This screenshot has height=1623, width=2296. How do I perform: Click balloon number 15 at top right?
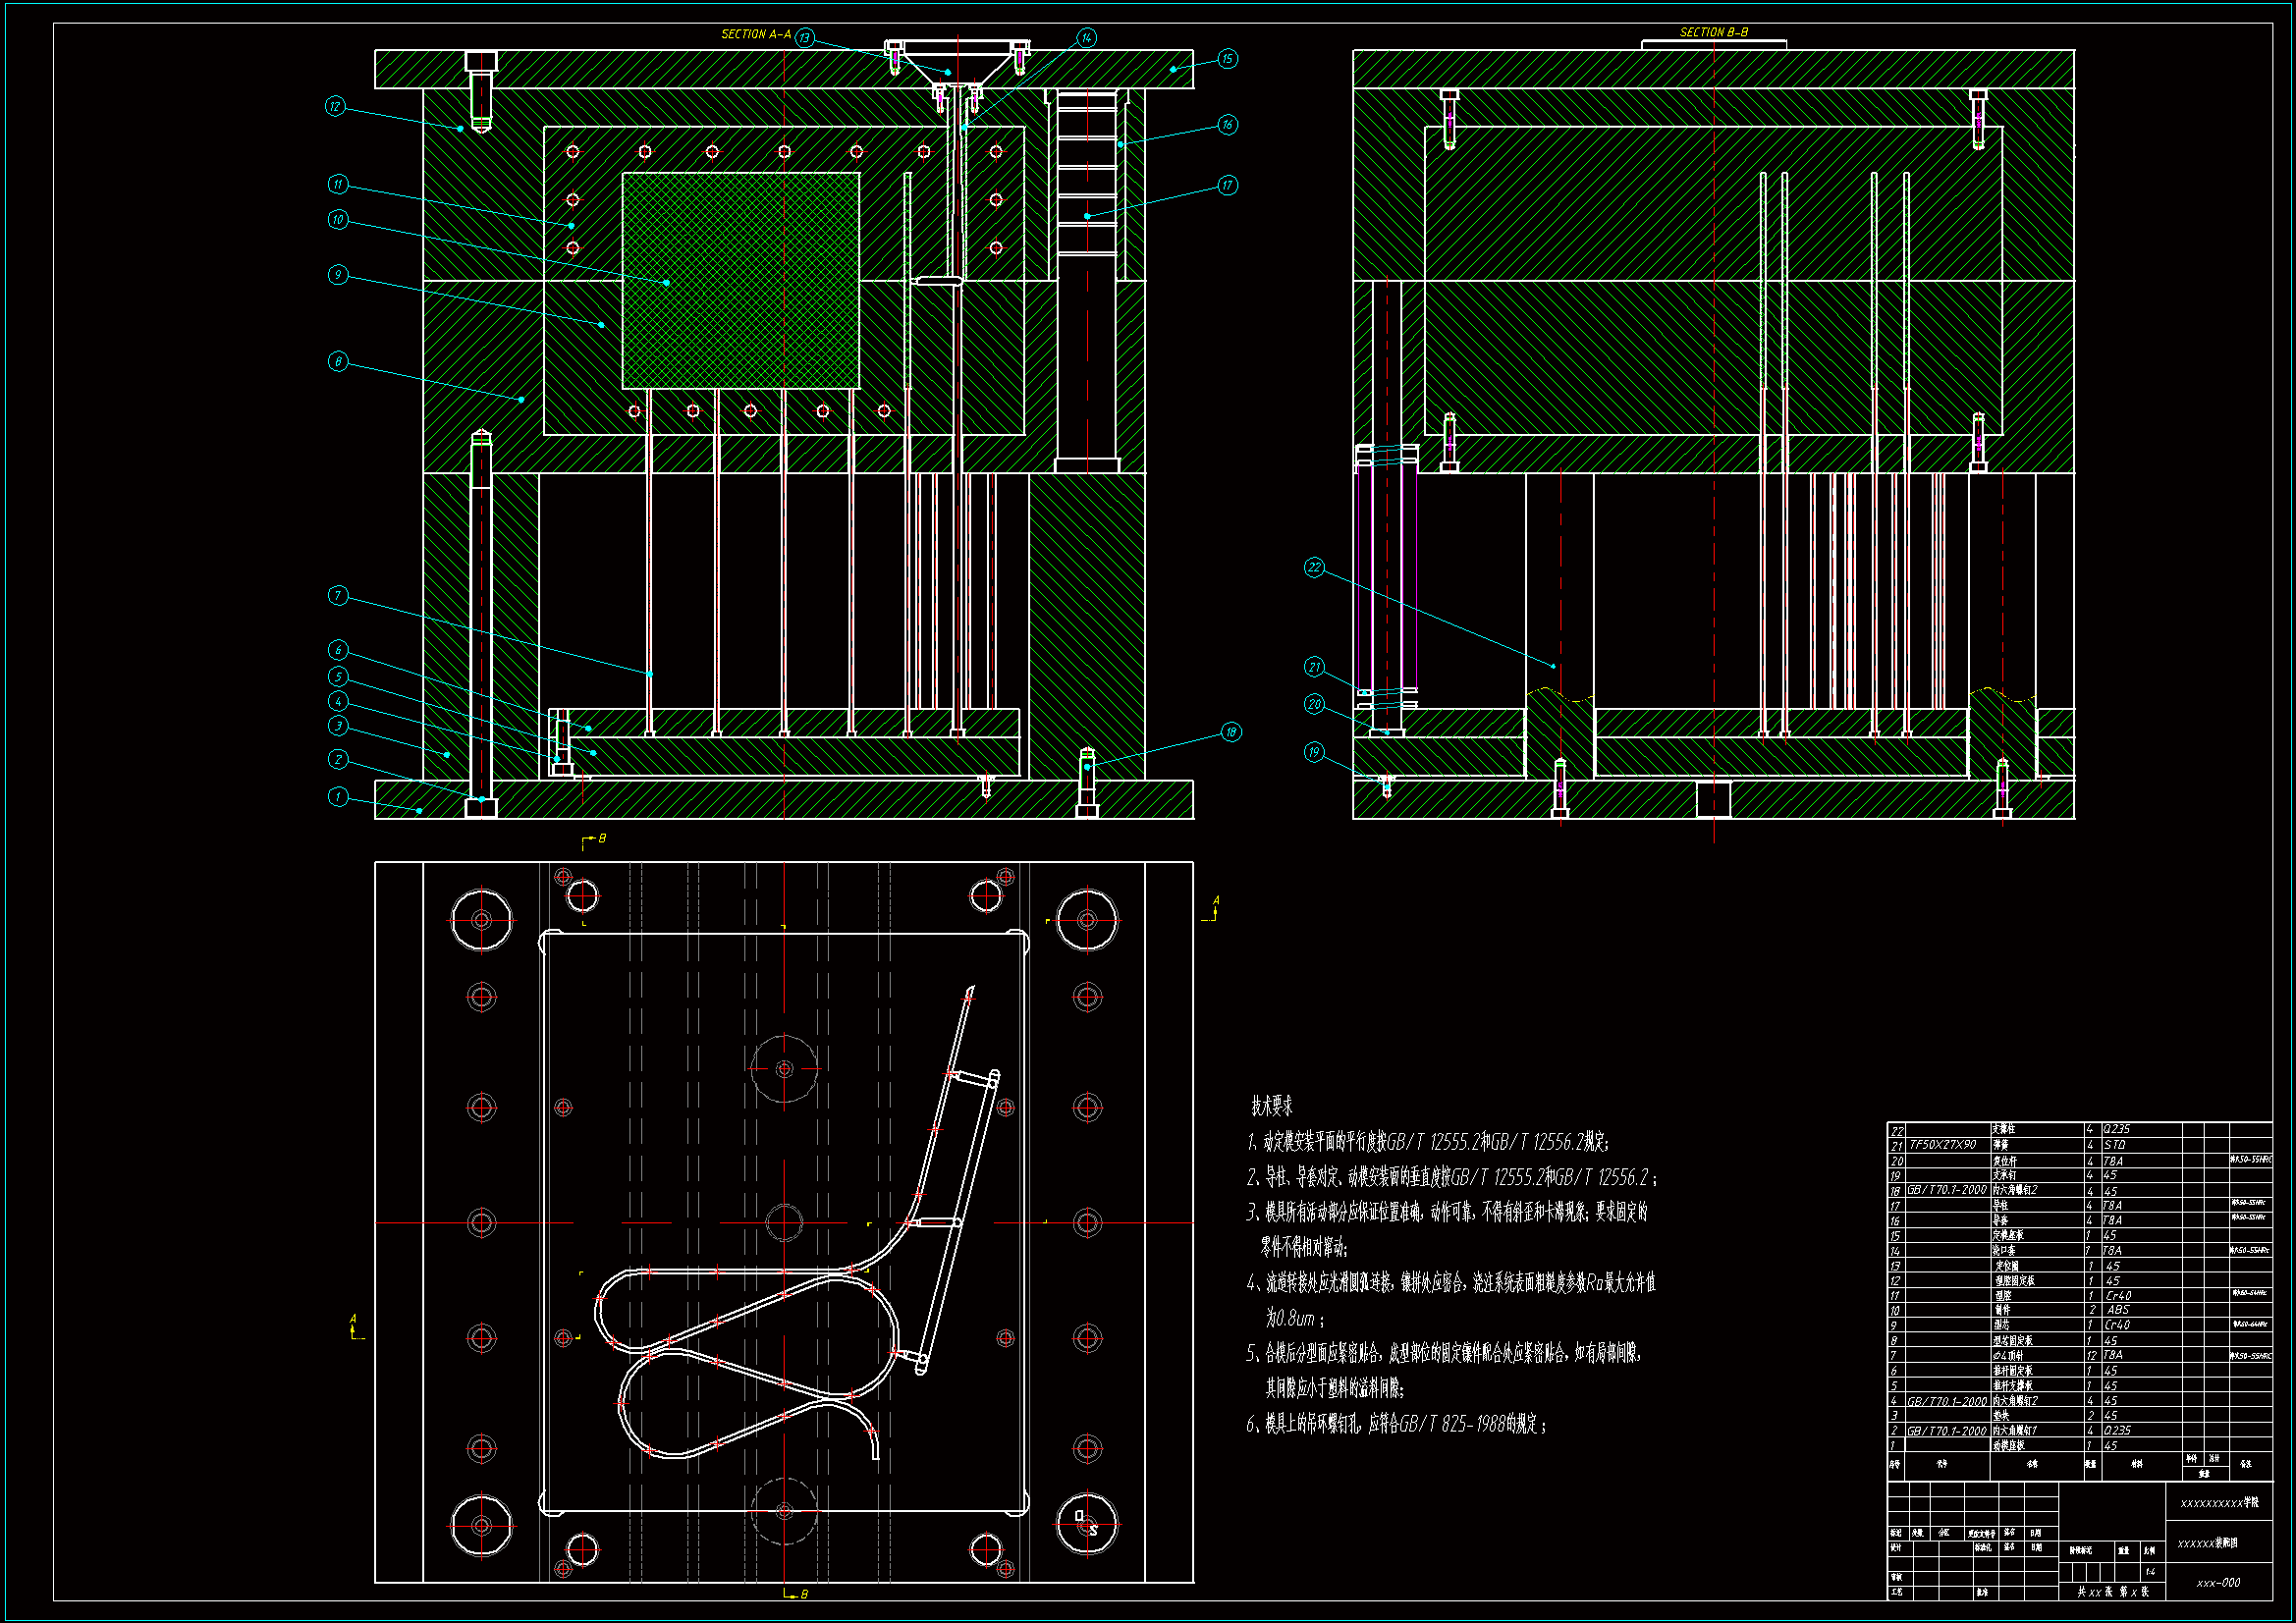[1228, 59]
